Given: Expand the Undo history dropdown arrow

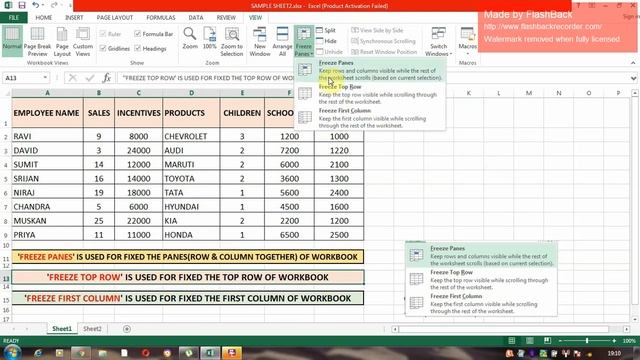Looking at the screenshot, I should pyautogui.click(x=44, y=5).
